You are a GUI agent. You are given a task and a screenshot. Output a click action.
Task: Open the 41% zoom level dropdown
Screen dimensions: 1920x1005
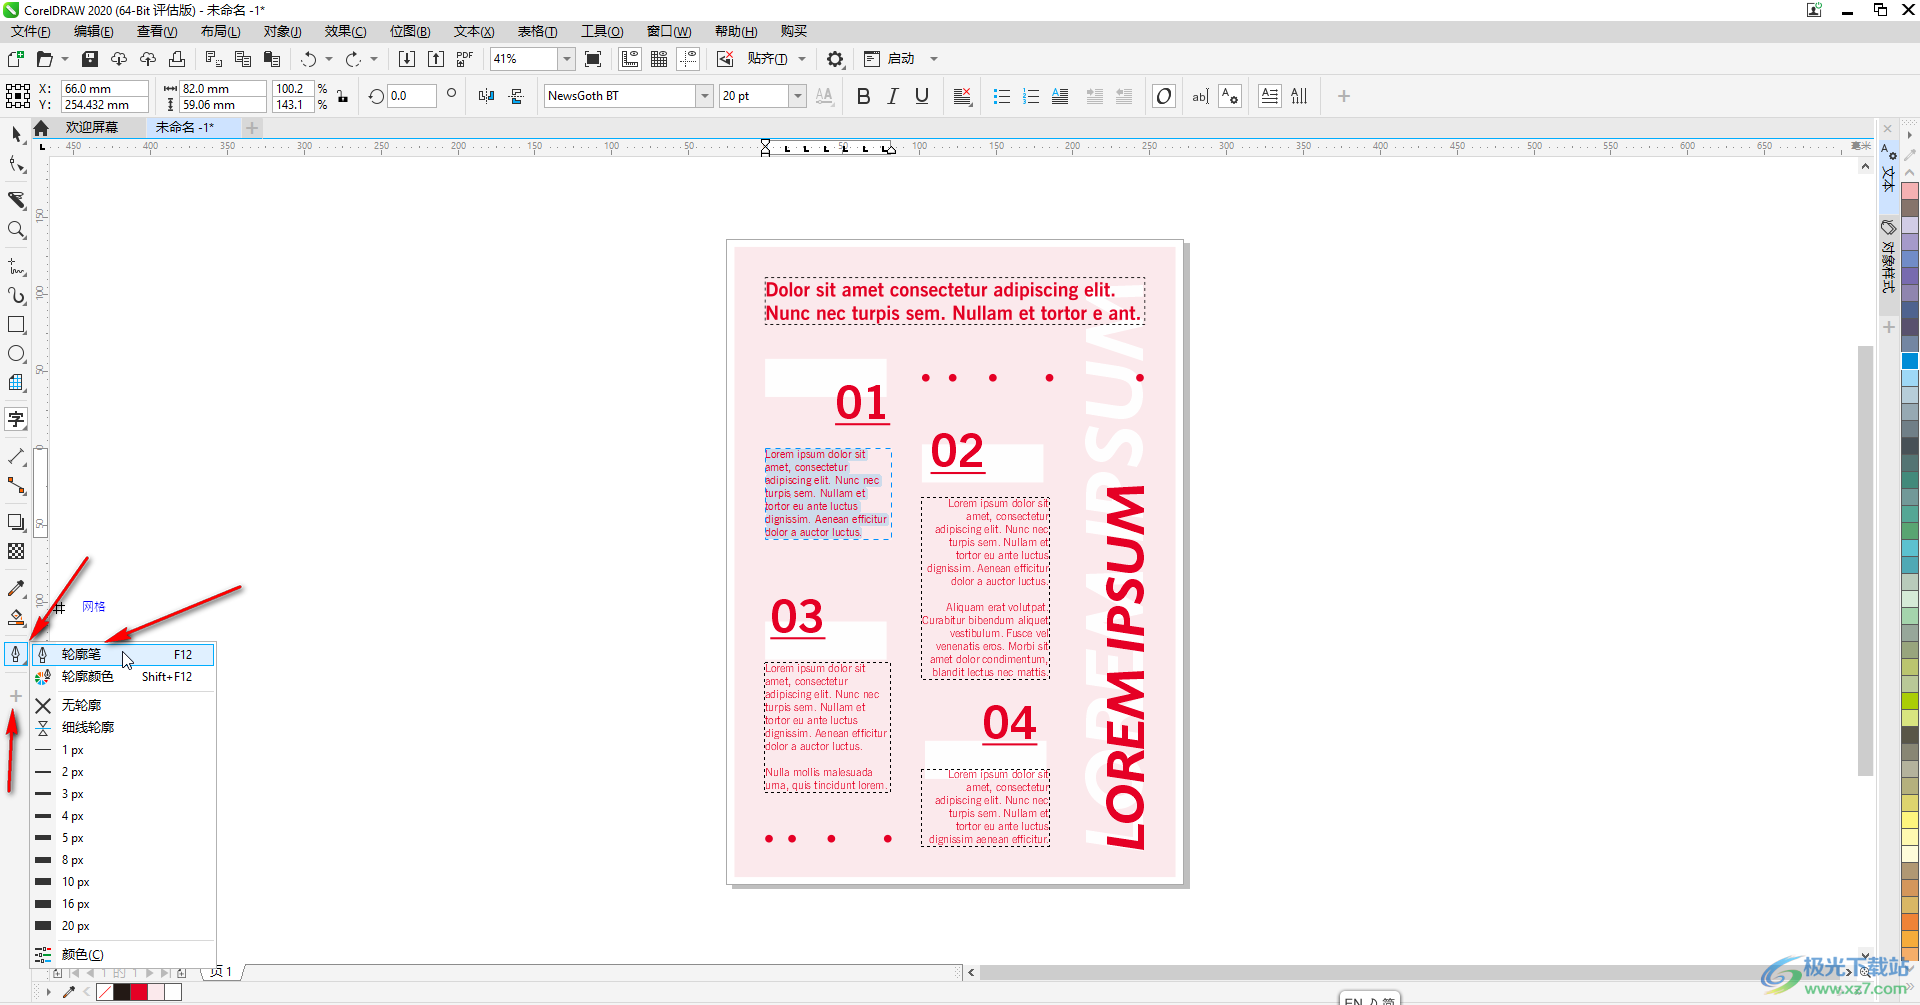[566, 59]
